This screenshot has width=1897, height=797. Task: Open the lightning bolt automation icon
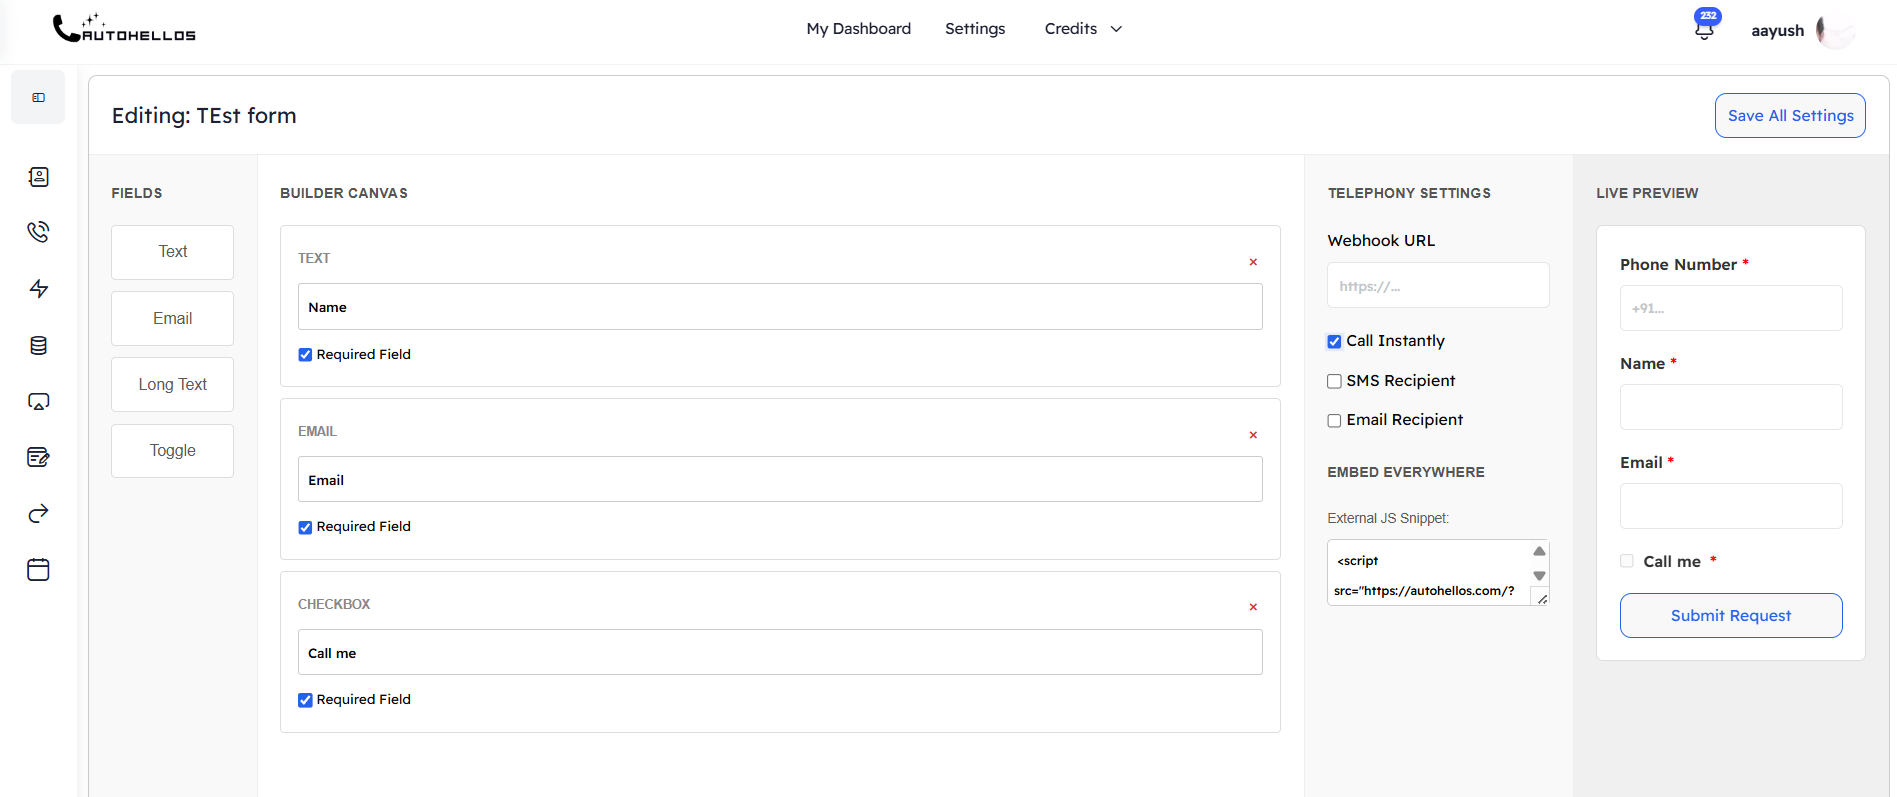tap(38, 289)
